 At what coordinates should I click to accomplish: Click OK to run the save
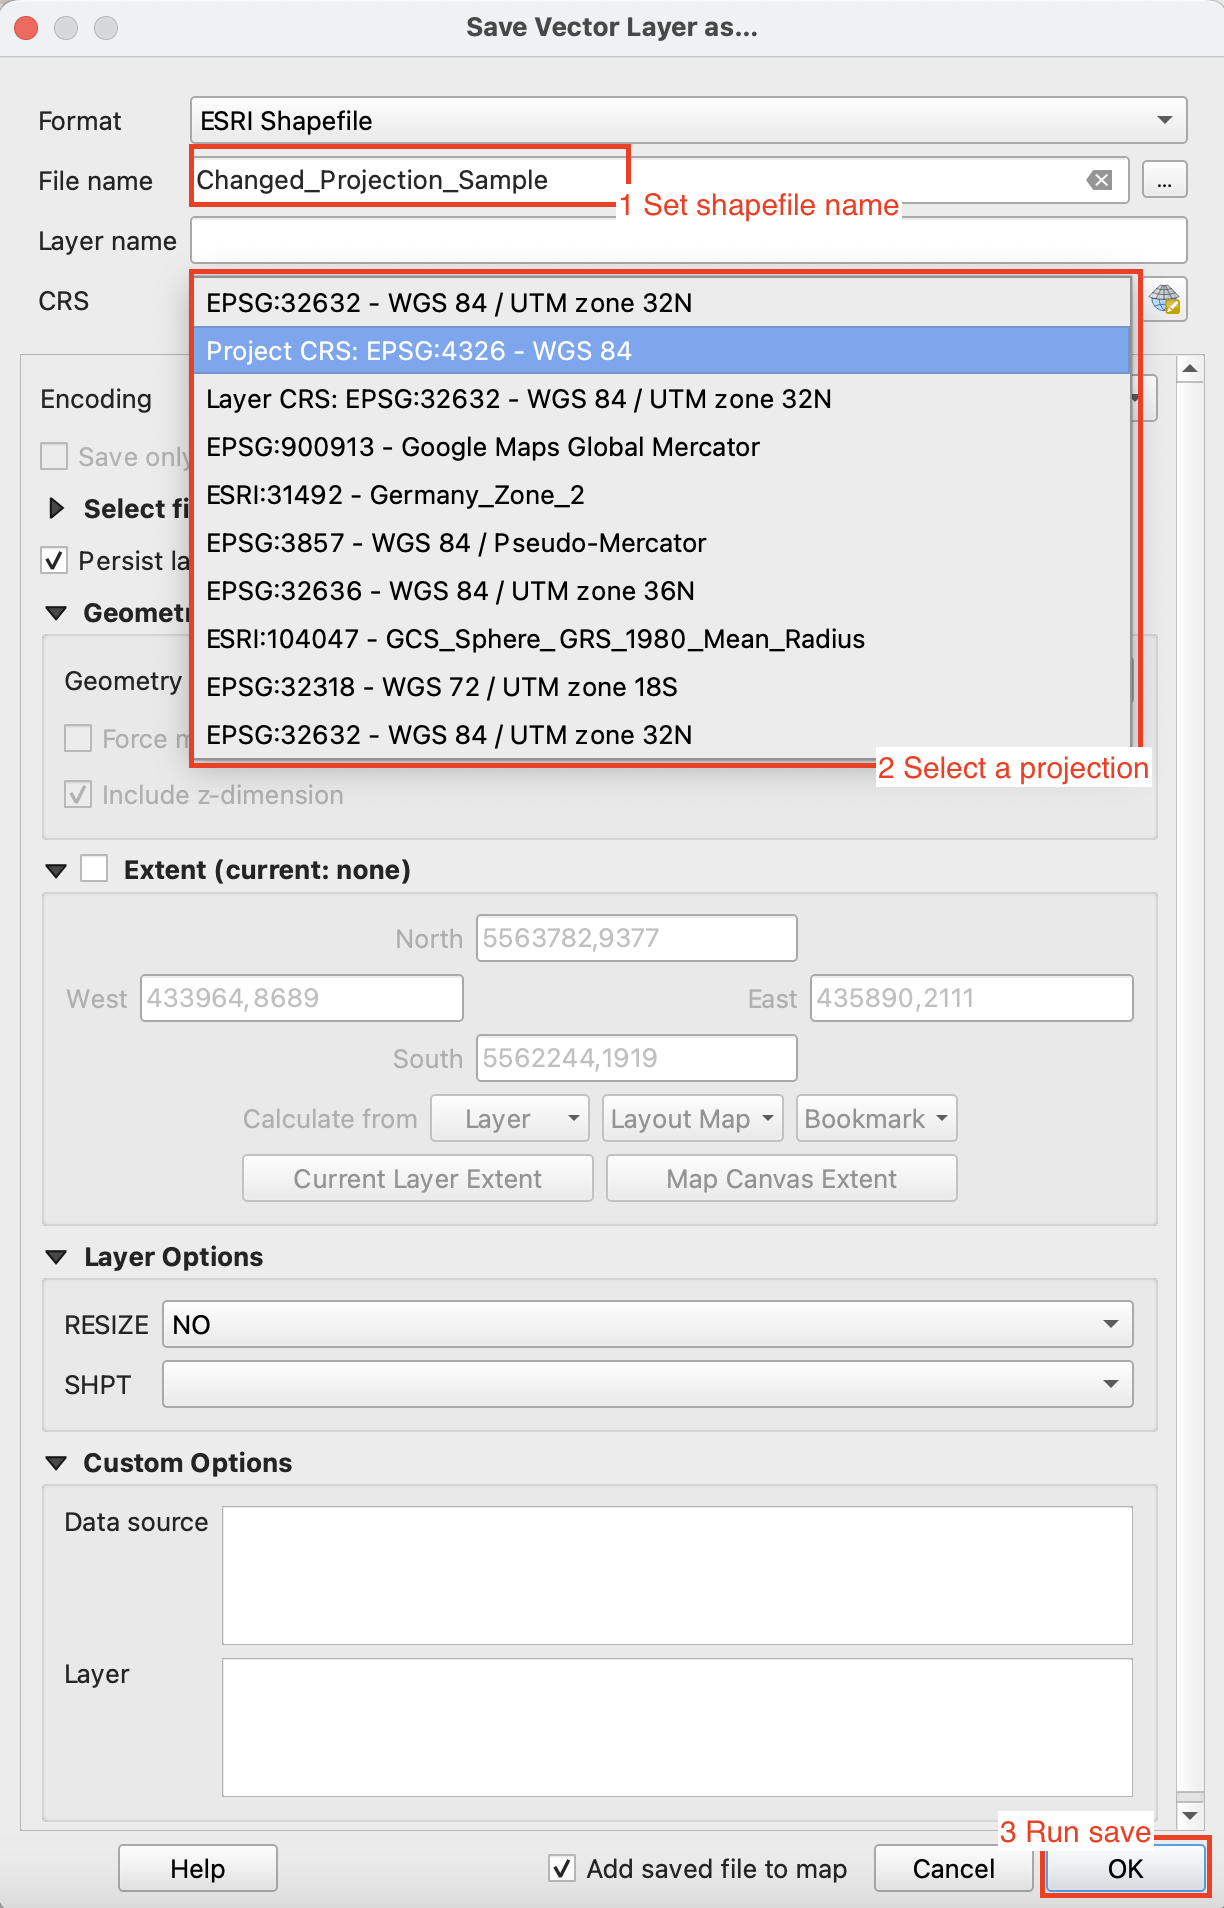(1125, 1868)
